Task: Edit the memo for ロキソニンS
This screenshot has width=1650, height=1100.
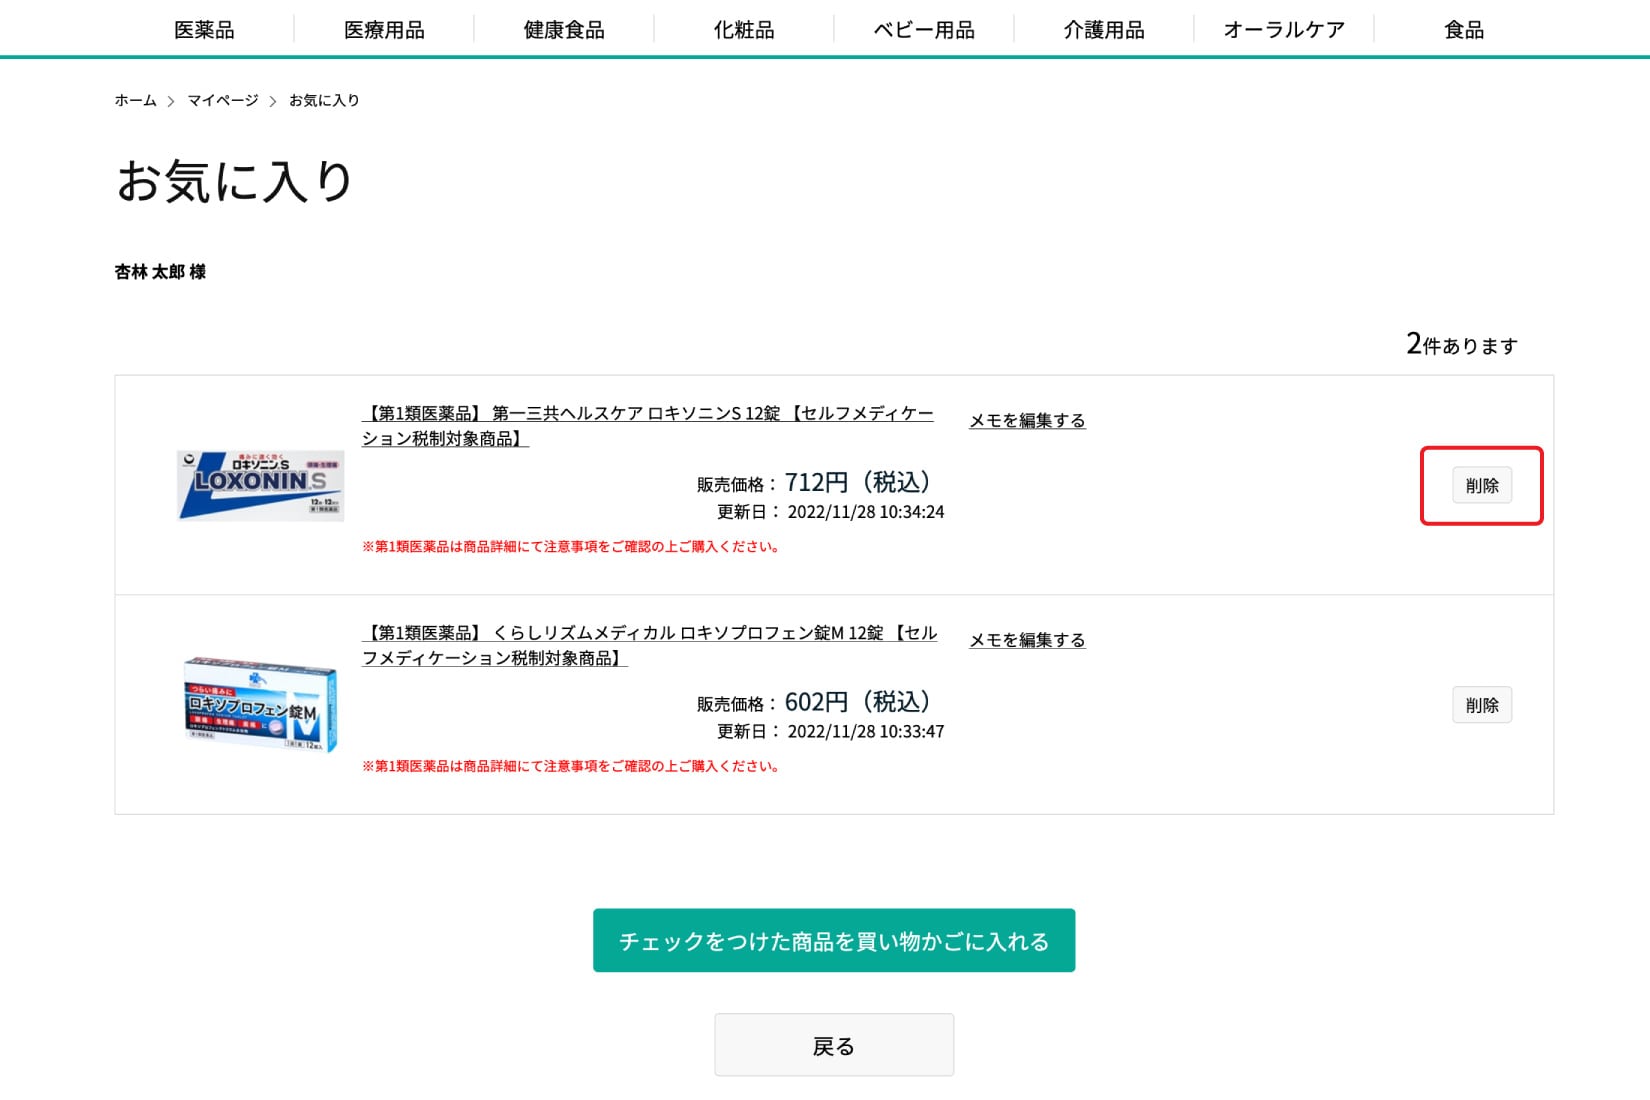Action: [x=1026, y=420]
